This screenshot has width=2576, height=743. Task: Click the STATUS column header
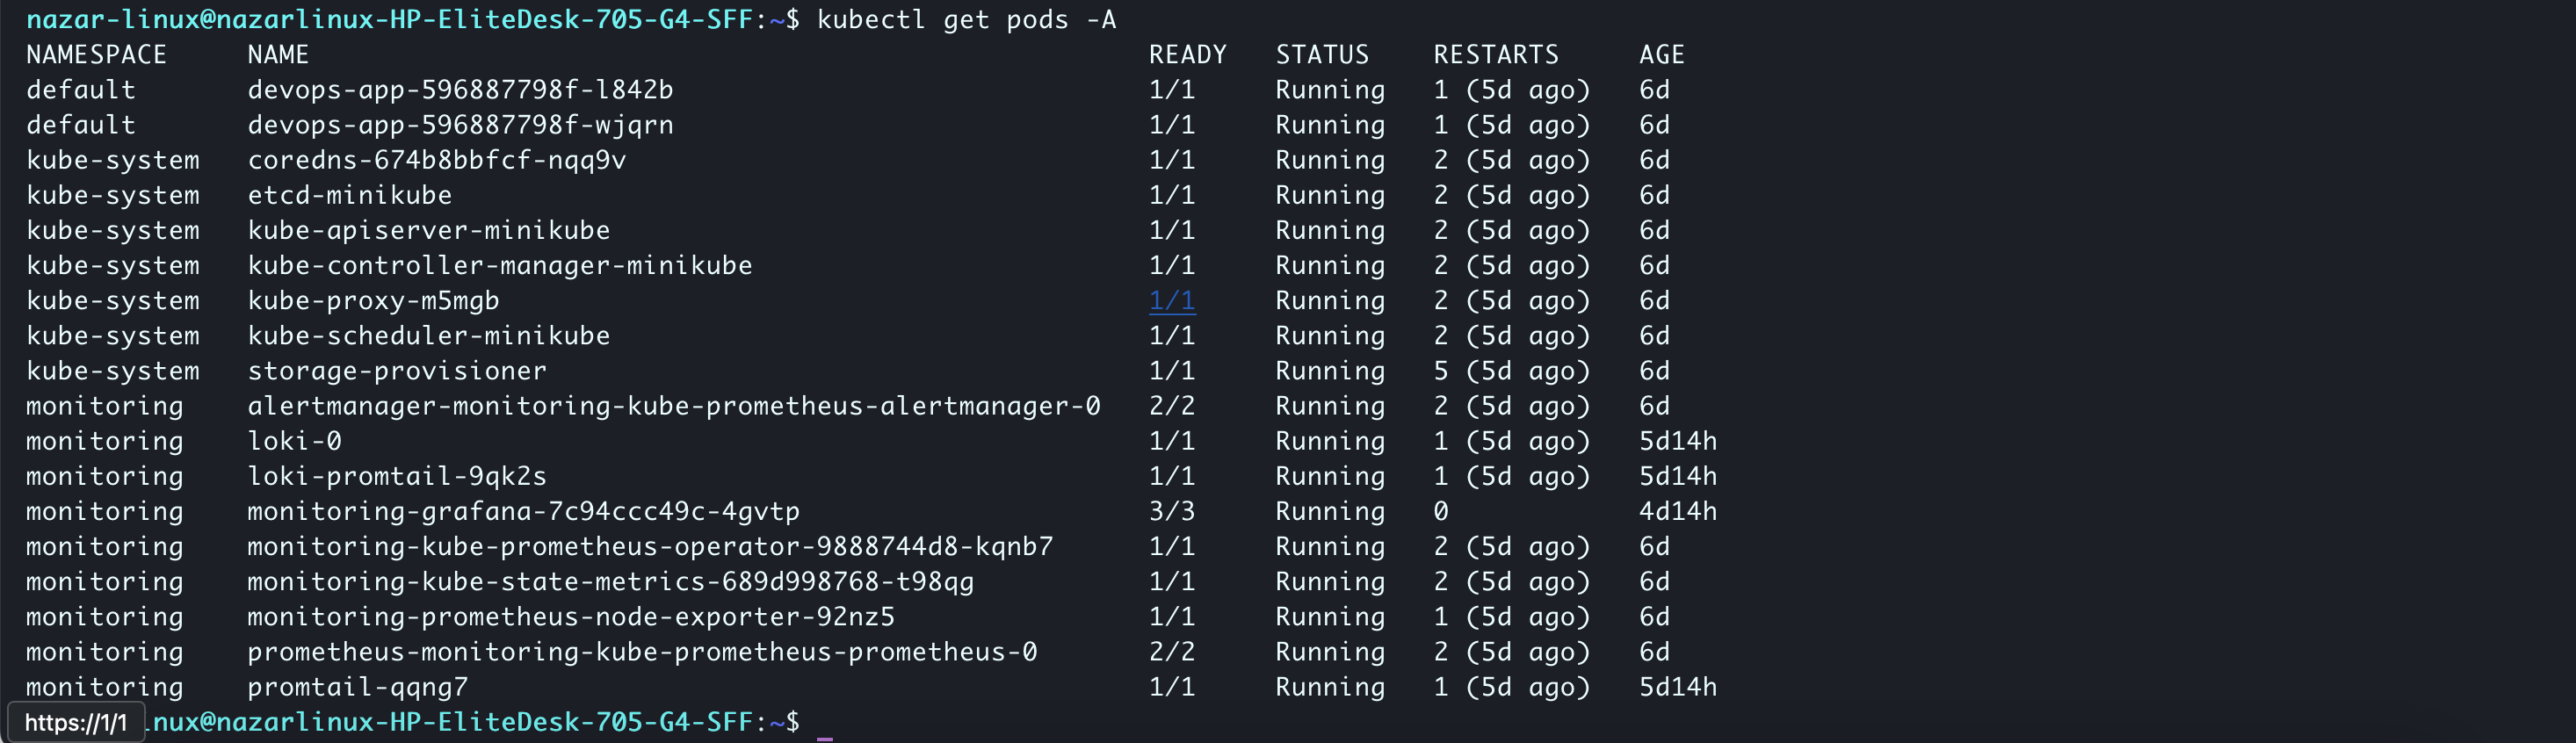point(1321,55)
